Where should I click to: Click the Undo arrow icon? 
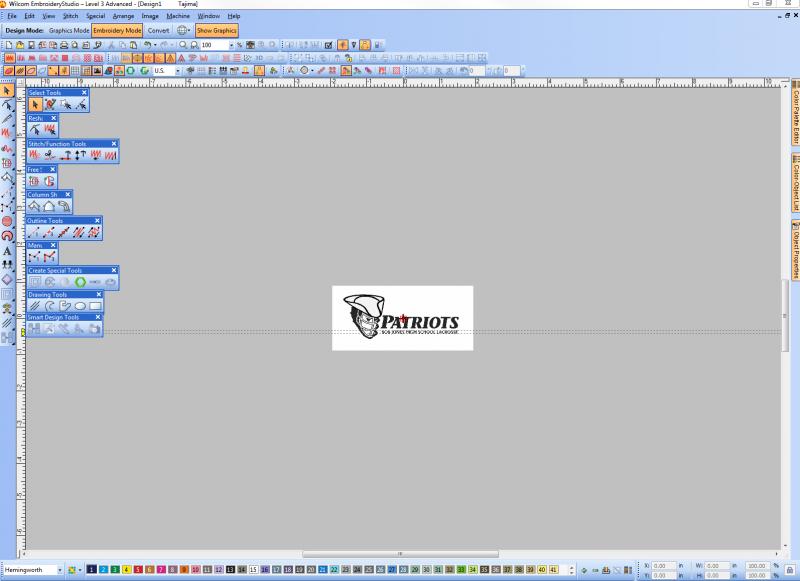(147, 45)
